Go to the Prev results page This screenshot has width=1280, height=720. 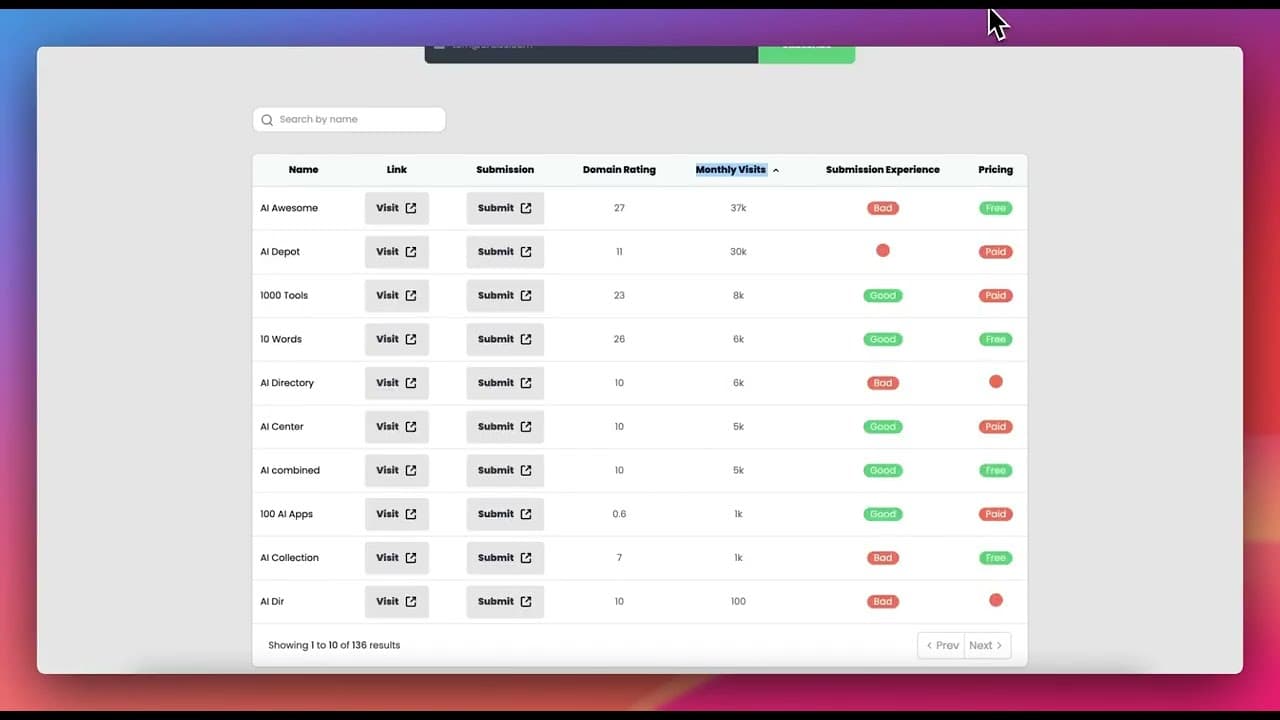click(x=942, y=646)
